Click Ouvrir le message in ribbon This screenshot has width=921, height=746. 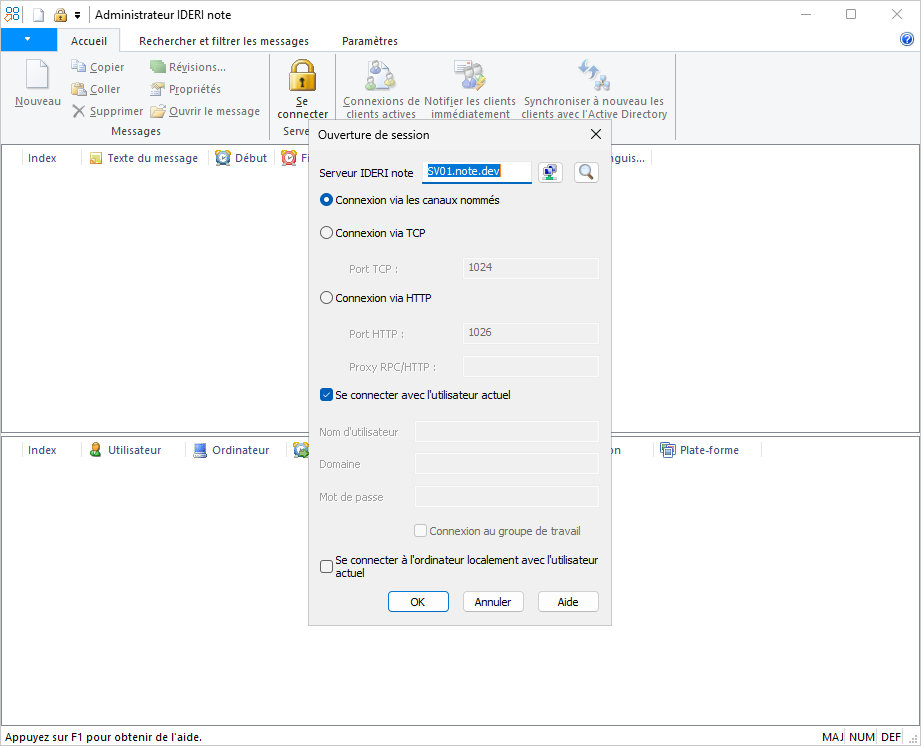tap(204, 111)
